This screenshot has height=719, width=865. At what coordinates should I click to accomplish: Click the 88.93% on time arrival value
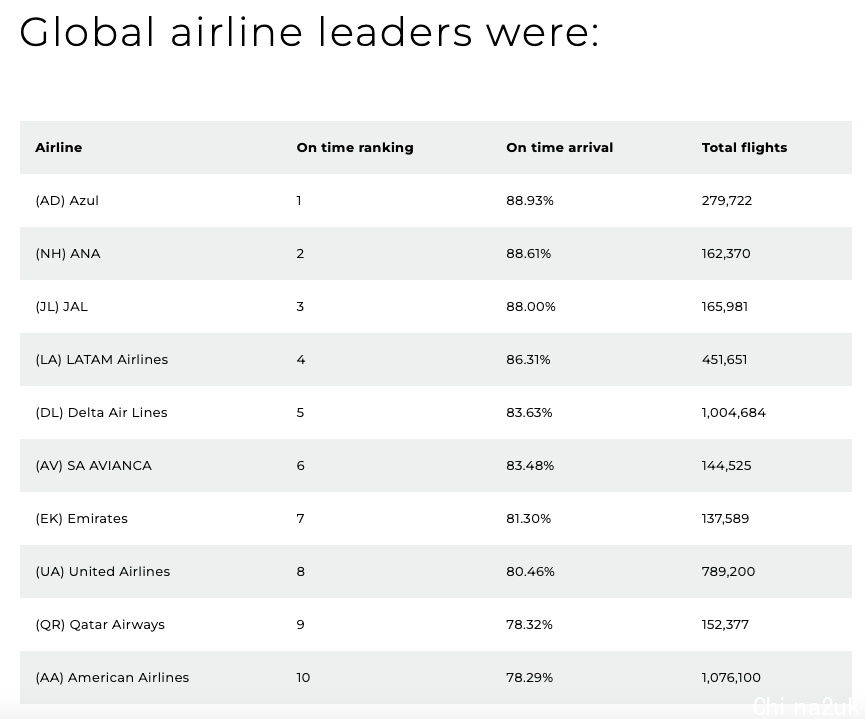[x=530, y=200]
